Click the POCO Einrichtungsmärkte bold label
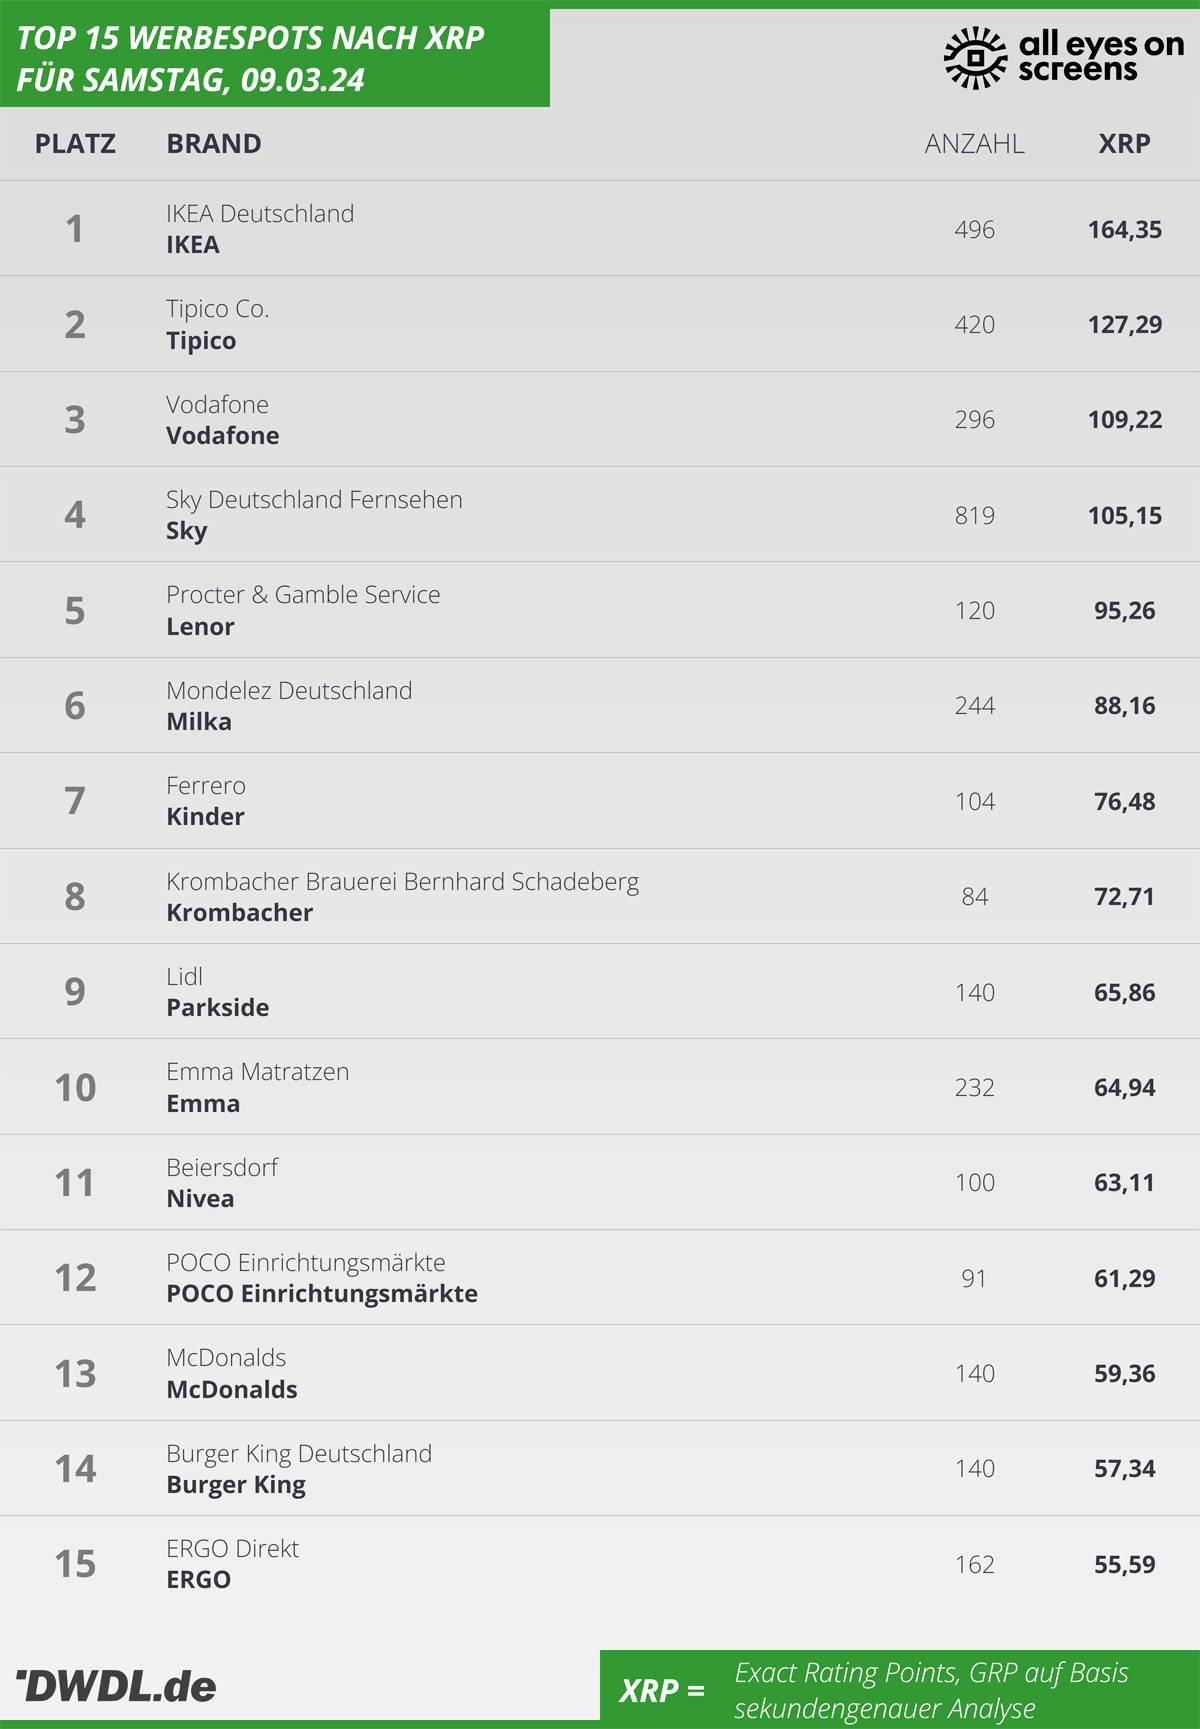The width and height of the screenshot is (1200, 1729). point(322,1294)
